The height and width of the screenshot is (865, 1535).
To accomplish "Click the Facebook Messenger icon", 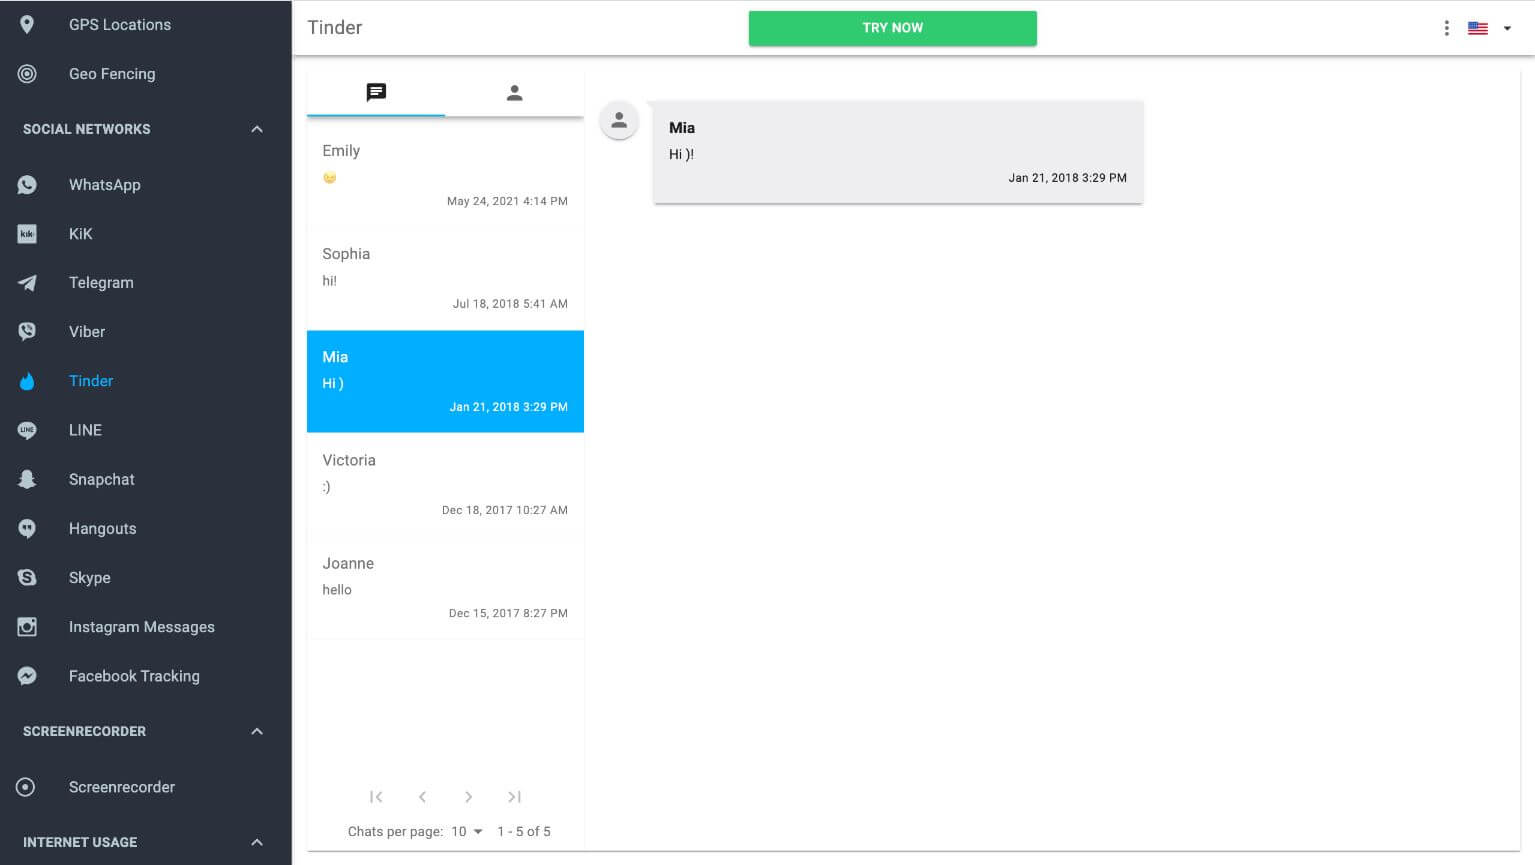I will pos(27,676).
